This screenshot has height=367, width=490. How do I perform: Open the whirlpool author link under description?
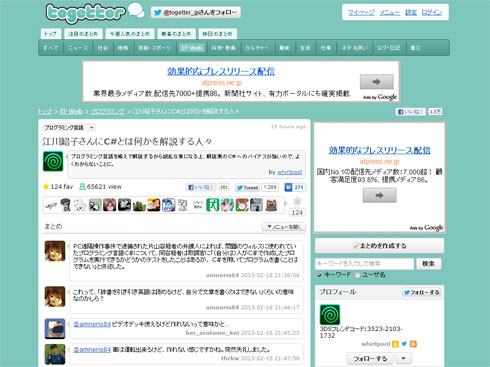pyautogui.click(x=289, y=172)
